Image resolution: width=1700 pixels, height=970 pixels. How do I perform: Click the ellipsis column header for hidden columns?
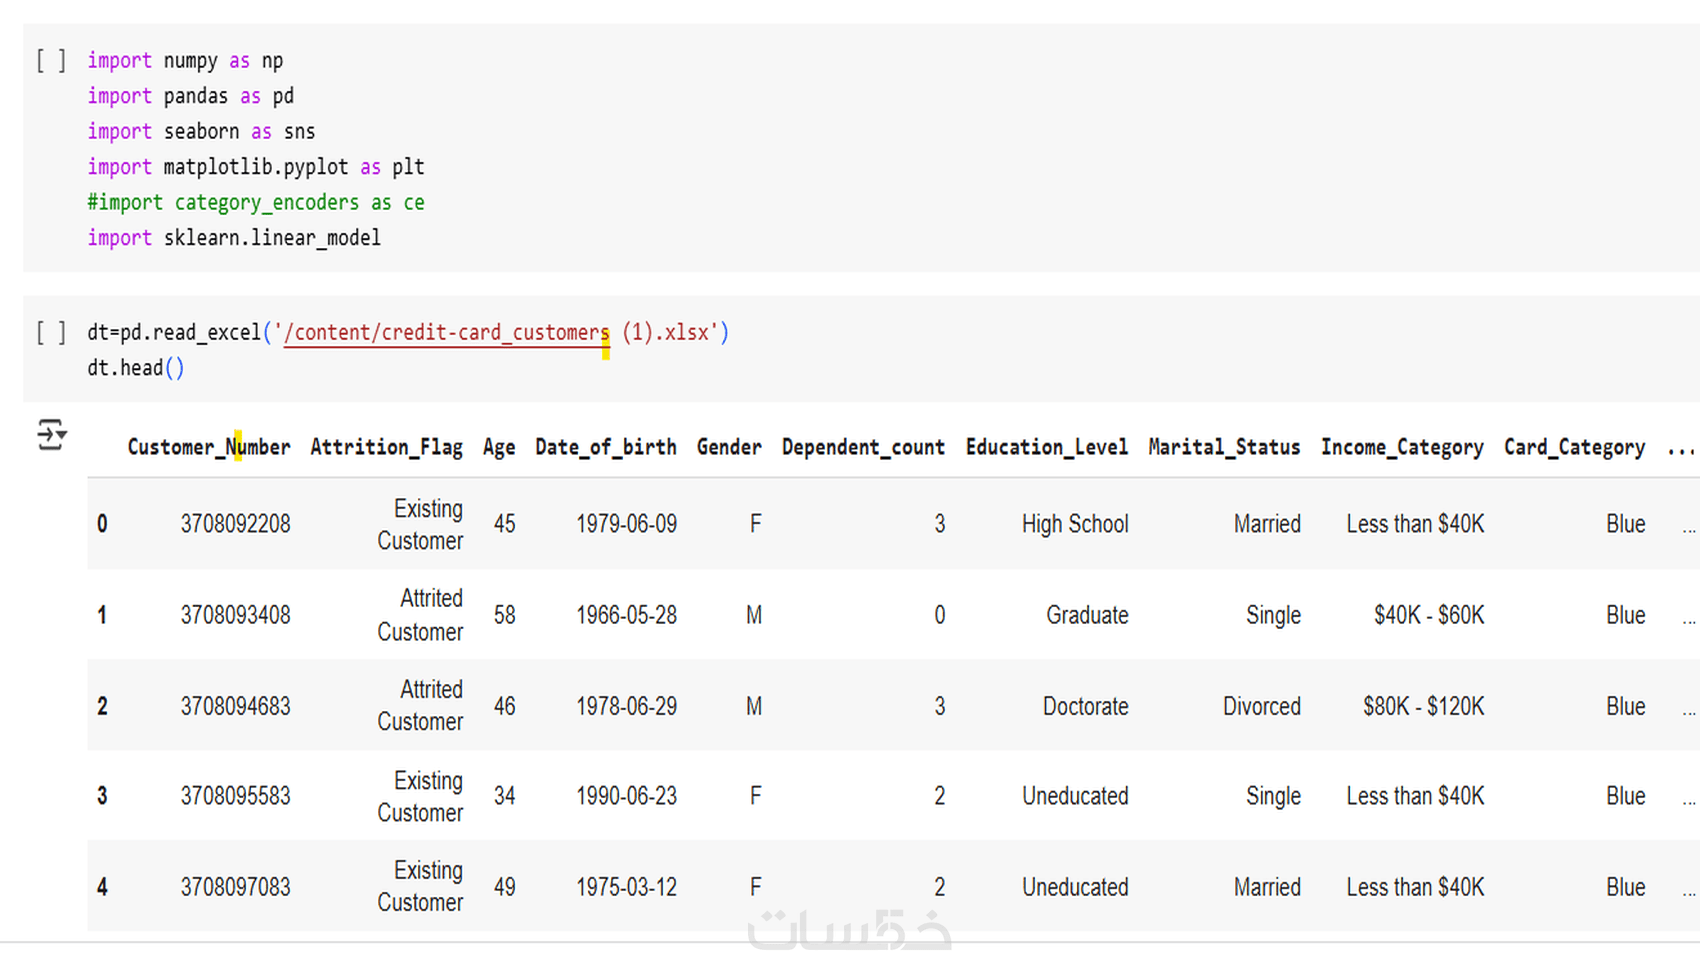coord(1680,449)
